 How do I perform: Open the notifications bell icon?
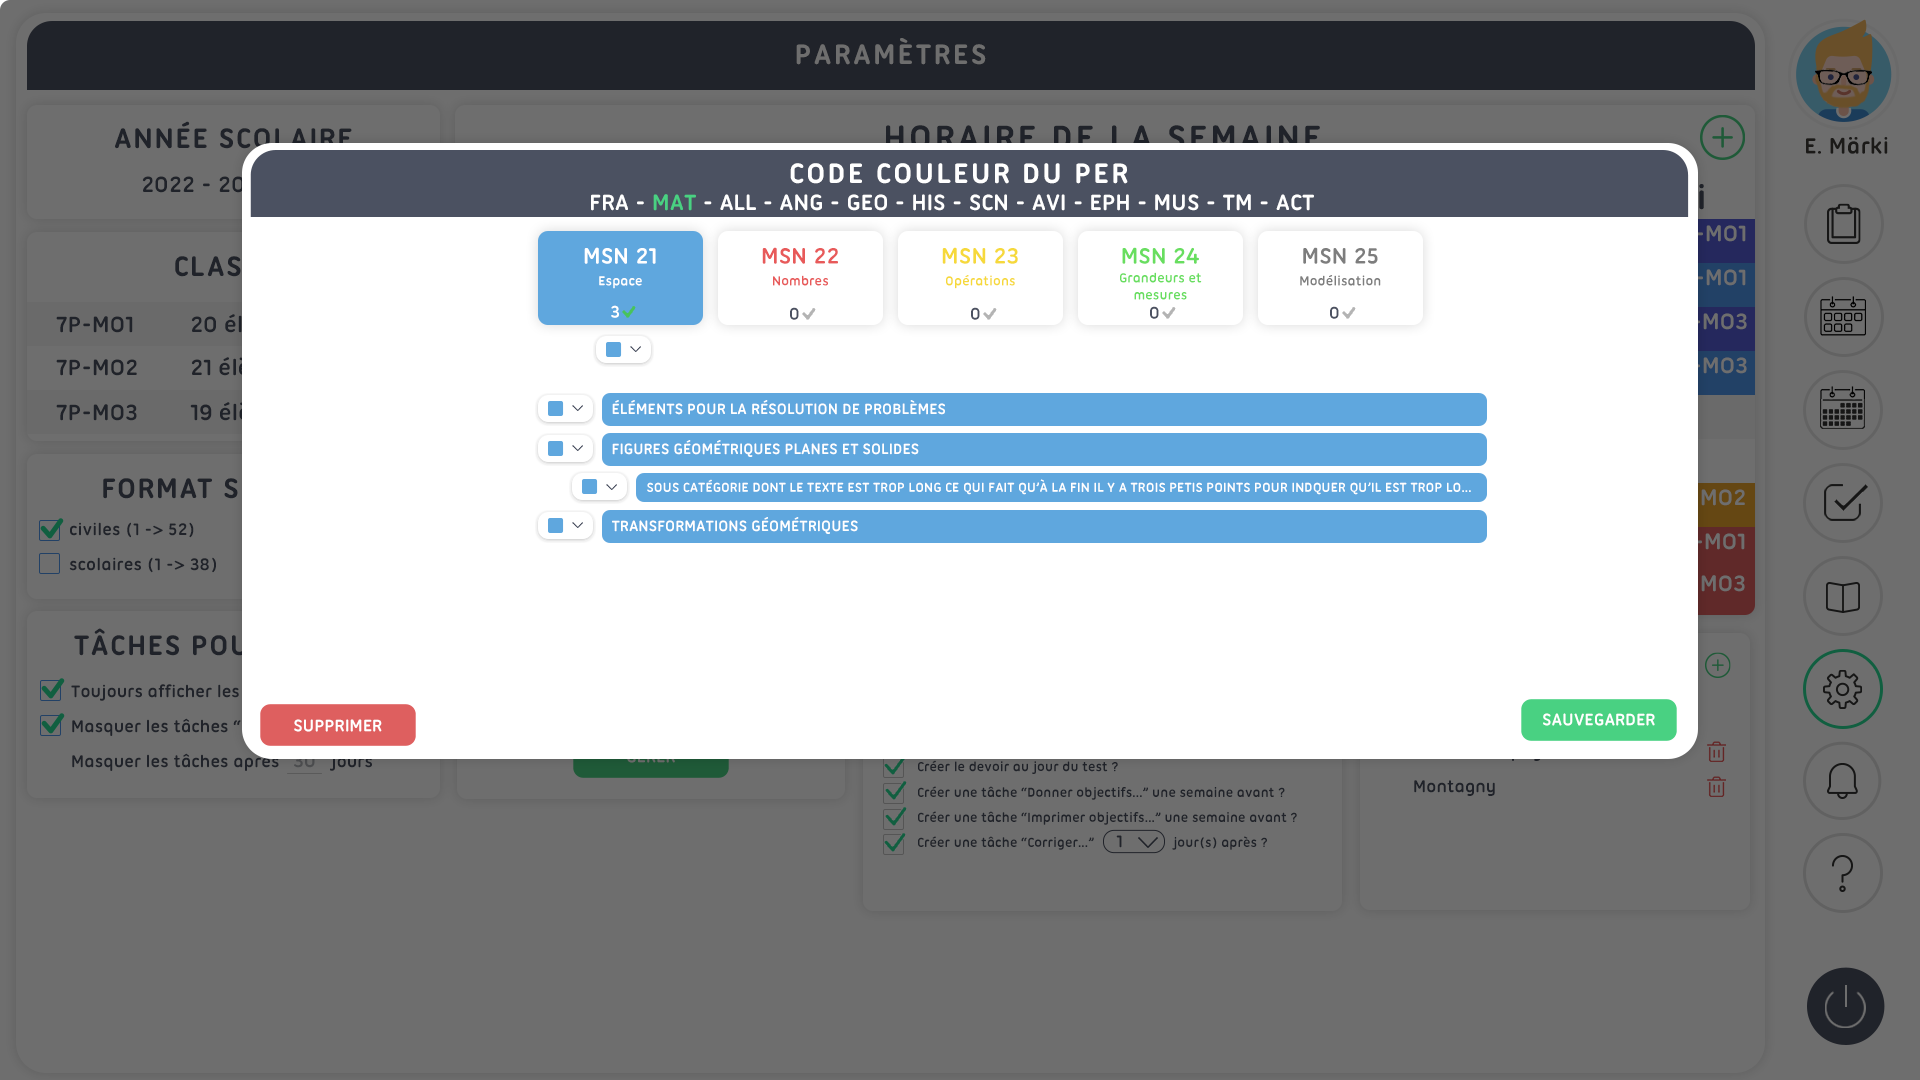click(x=1843, y=781)
